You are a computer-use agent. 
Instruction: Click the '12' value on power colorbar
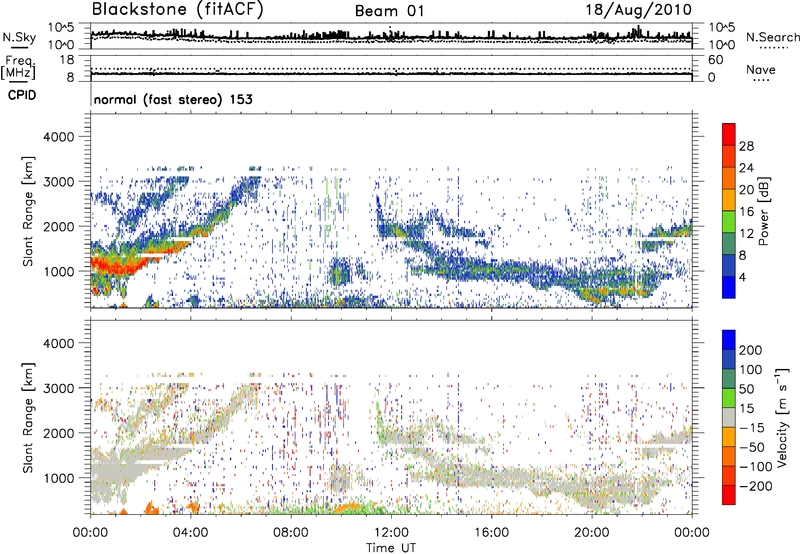tap(746, 234)
